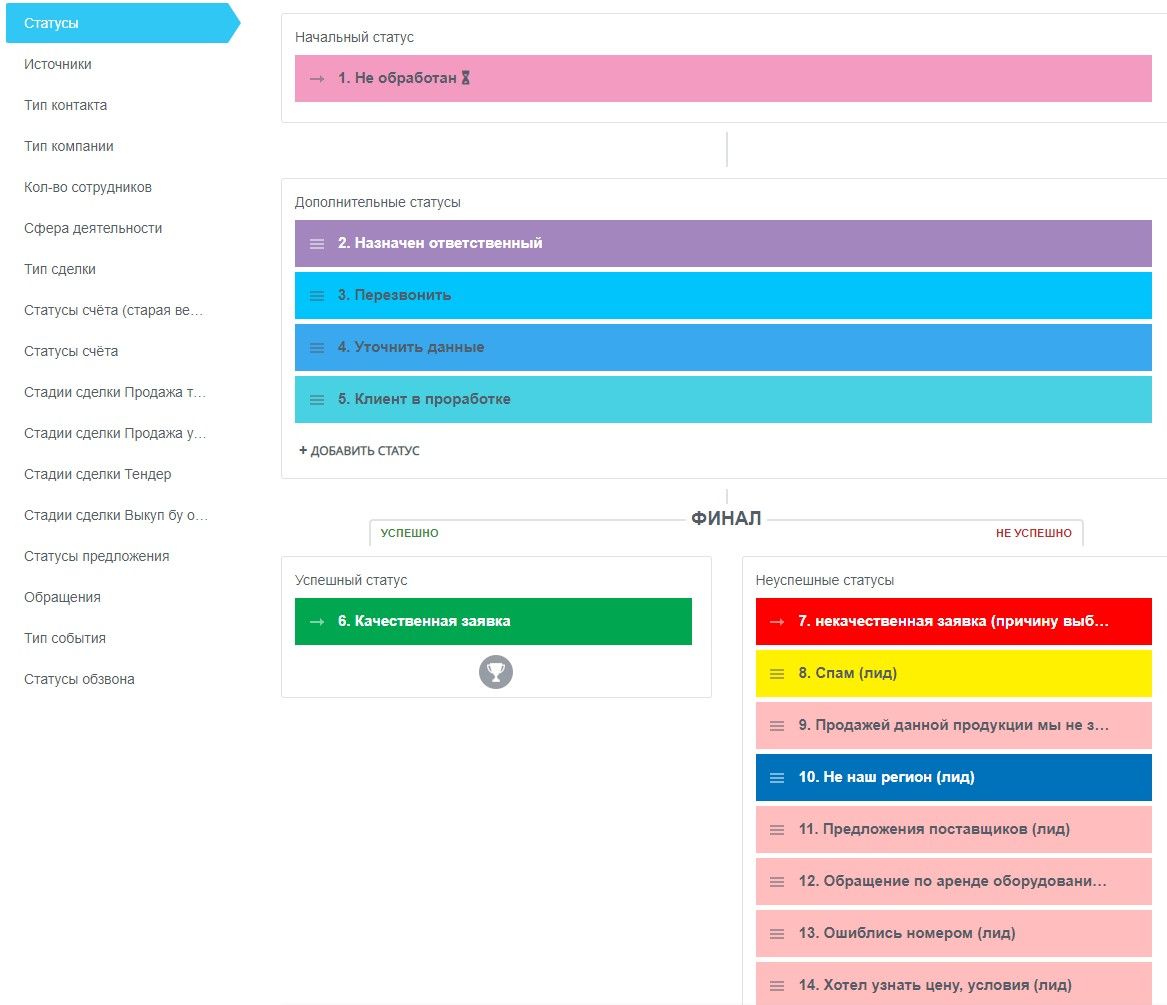Screen dimensions: 1167x1005
Task: Click green Качественная заявка status bar
Action: 493,622
